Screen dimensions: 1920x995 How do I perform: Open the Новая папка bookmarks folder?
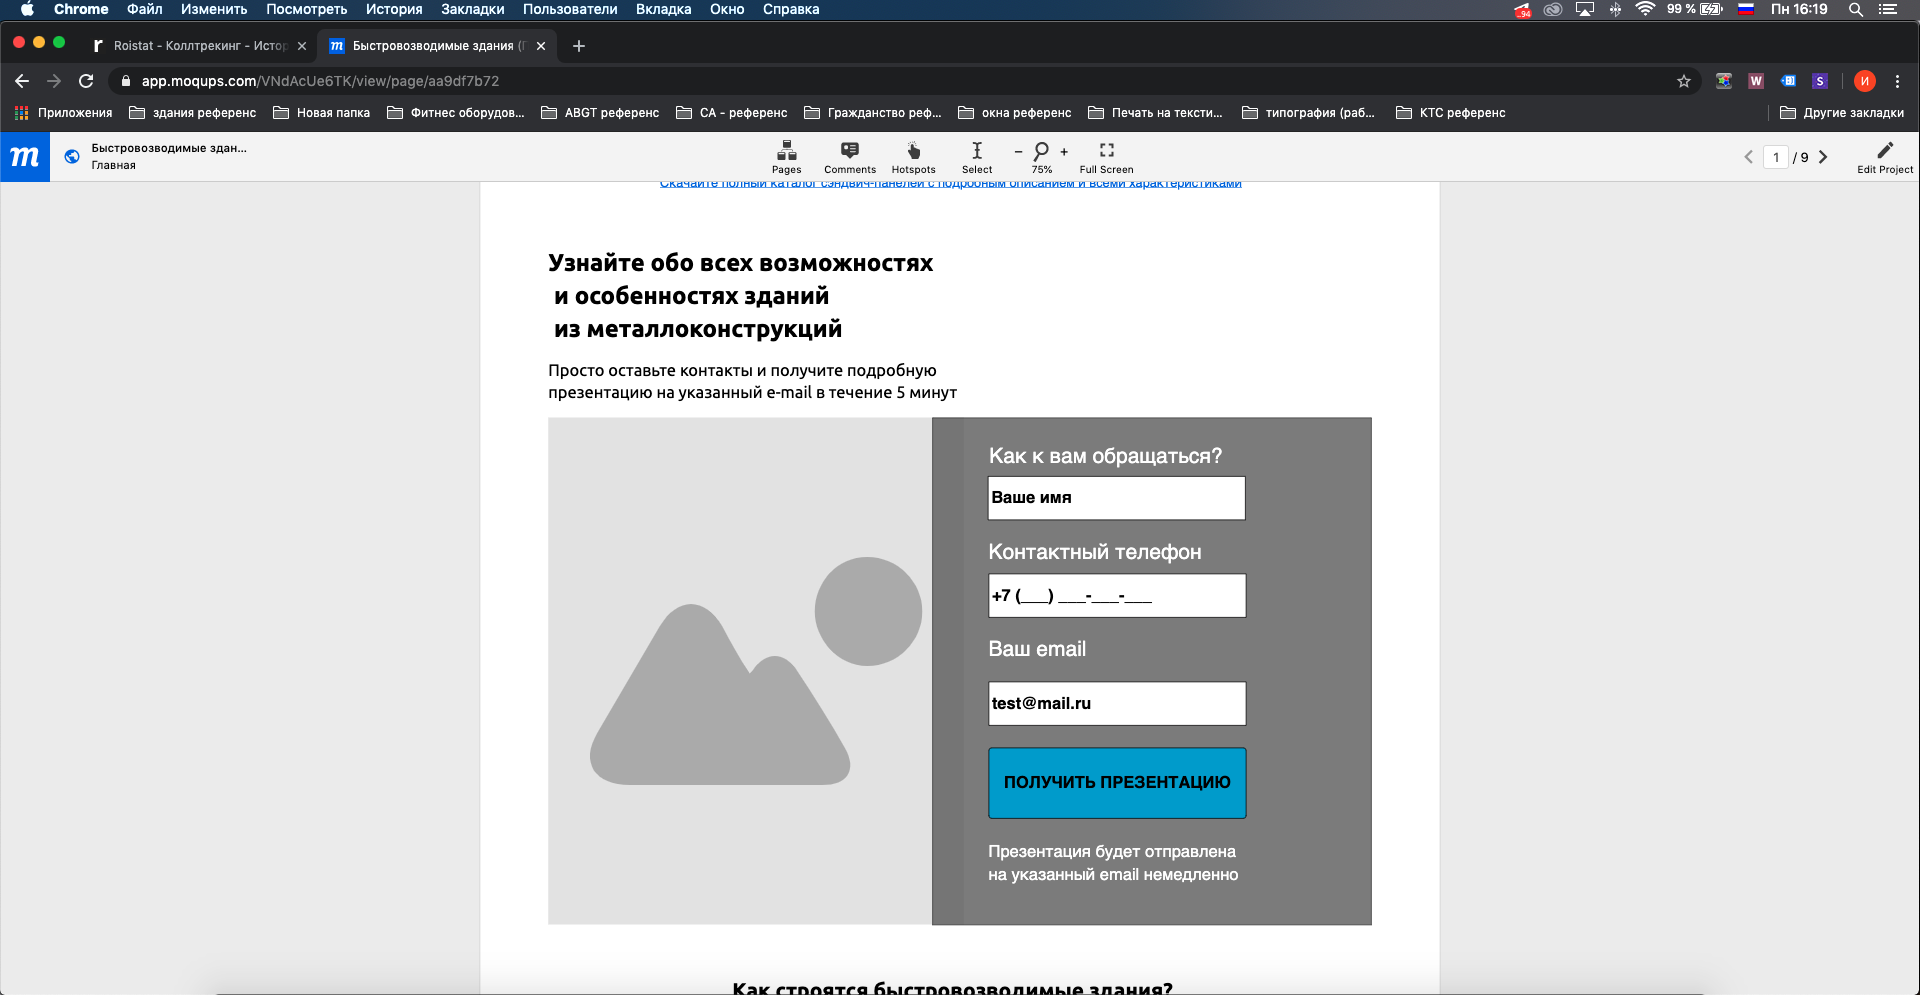coord(322,113)
